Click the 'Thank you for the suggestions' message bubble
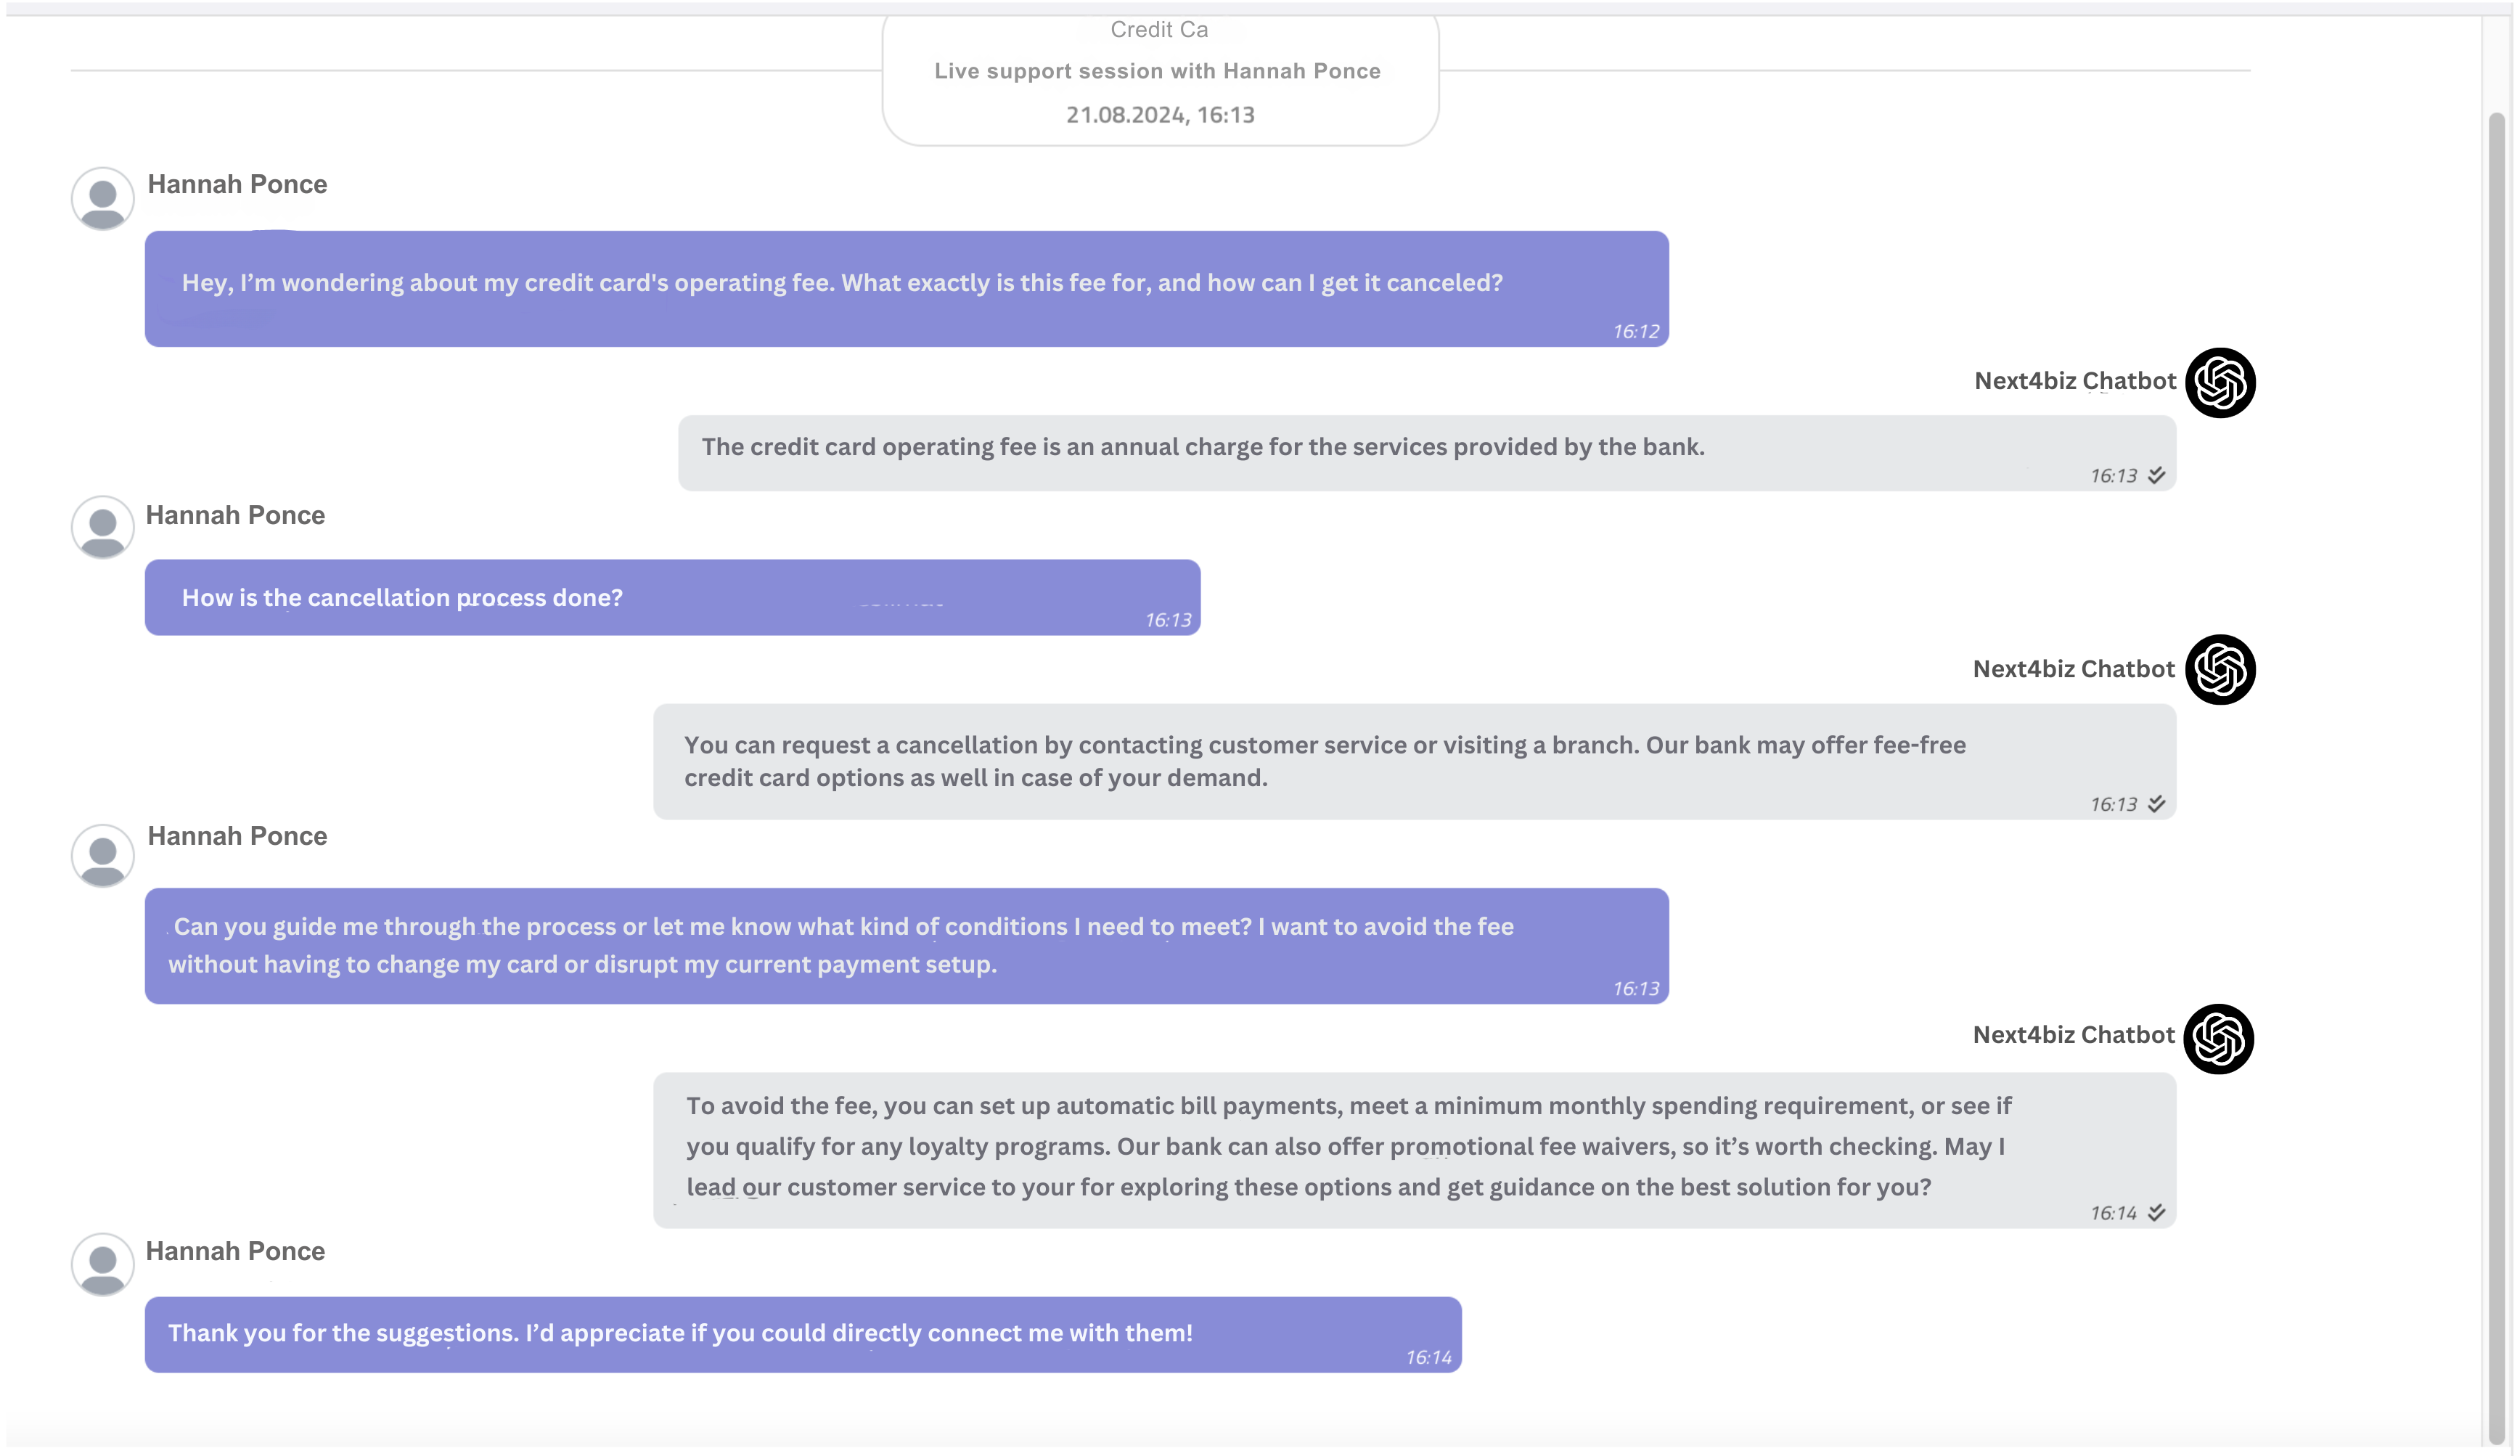The width and height of the screenshot is (2520, 1456). point(803,1334)
